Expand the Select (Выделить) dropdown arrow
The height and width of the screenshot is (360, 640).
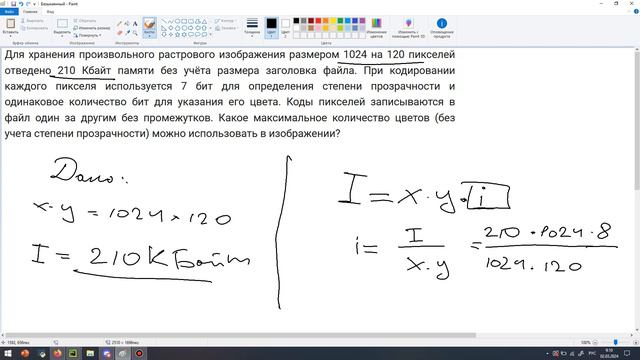pos(62,36)
